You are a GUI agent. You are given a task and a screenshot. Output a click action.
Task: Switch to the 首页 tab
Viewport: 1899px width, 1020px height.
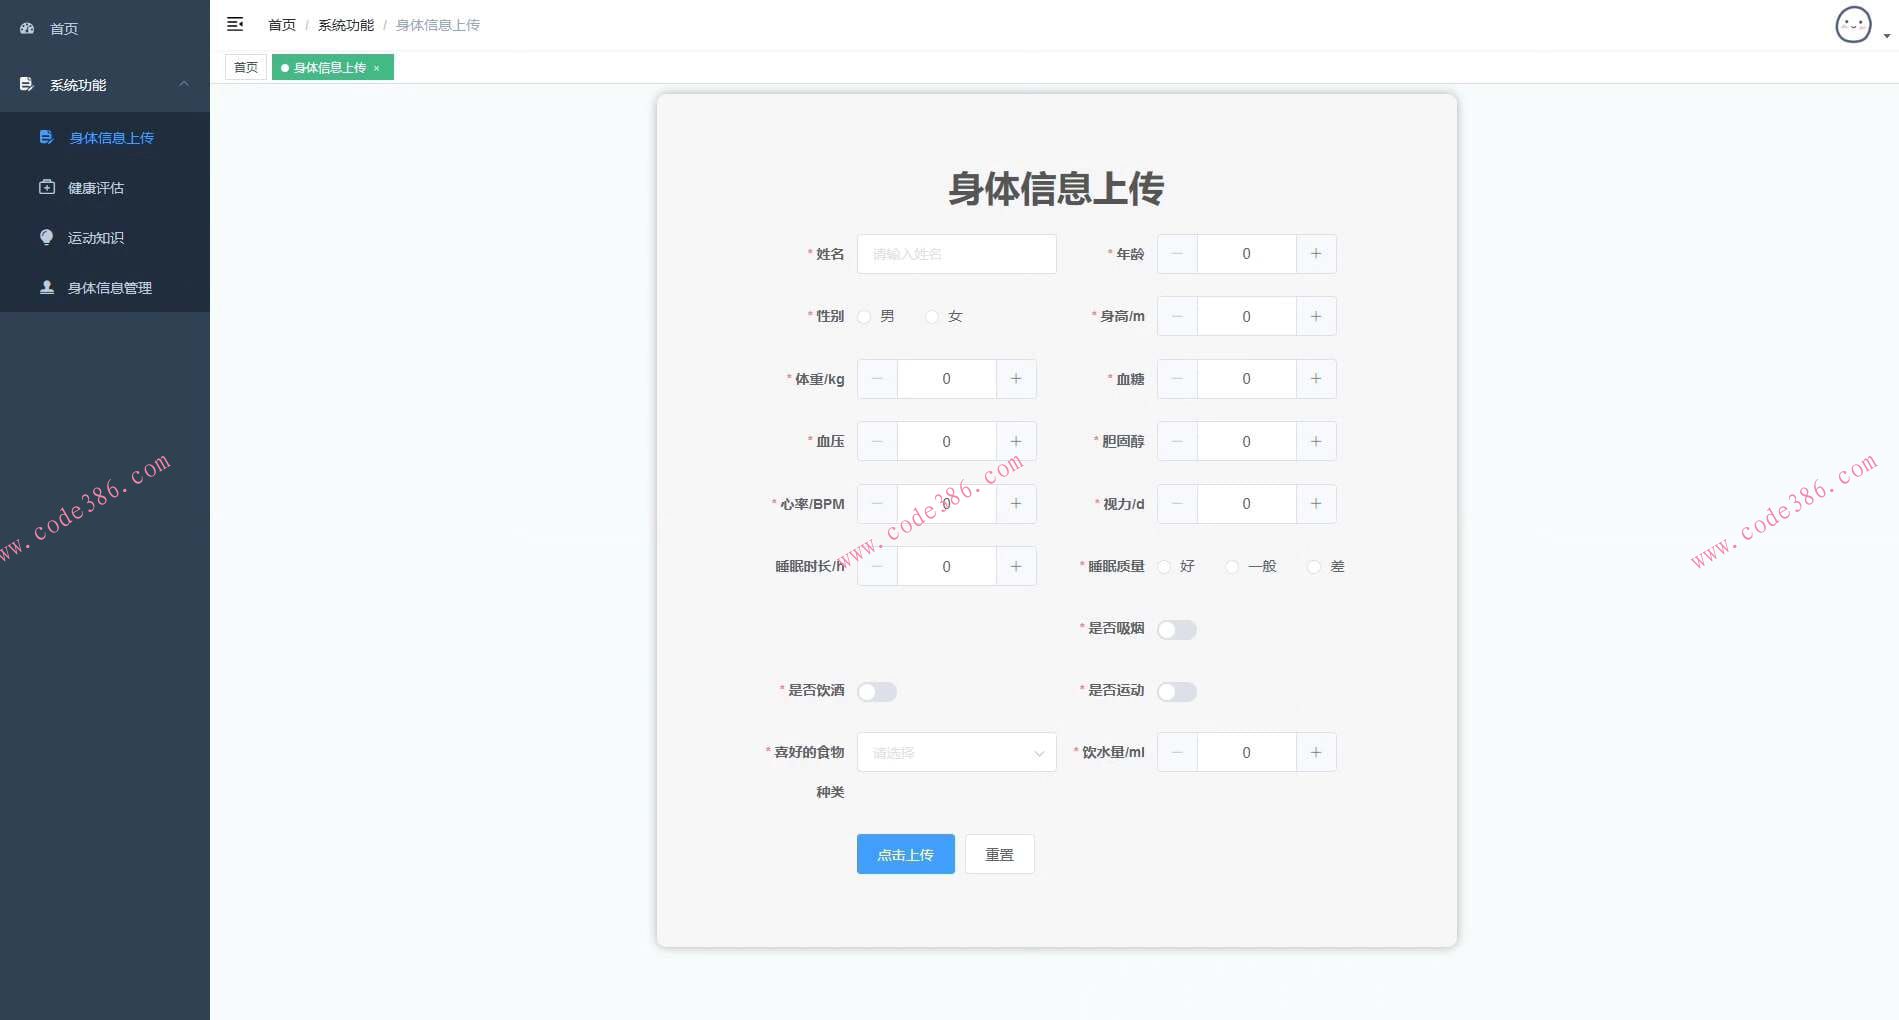[245, 67]
